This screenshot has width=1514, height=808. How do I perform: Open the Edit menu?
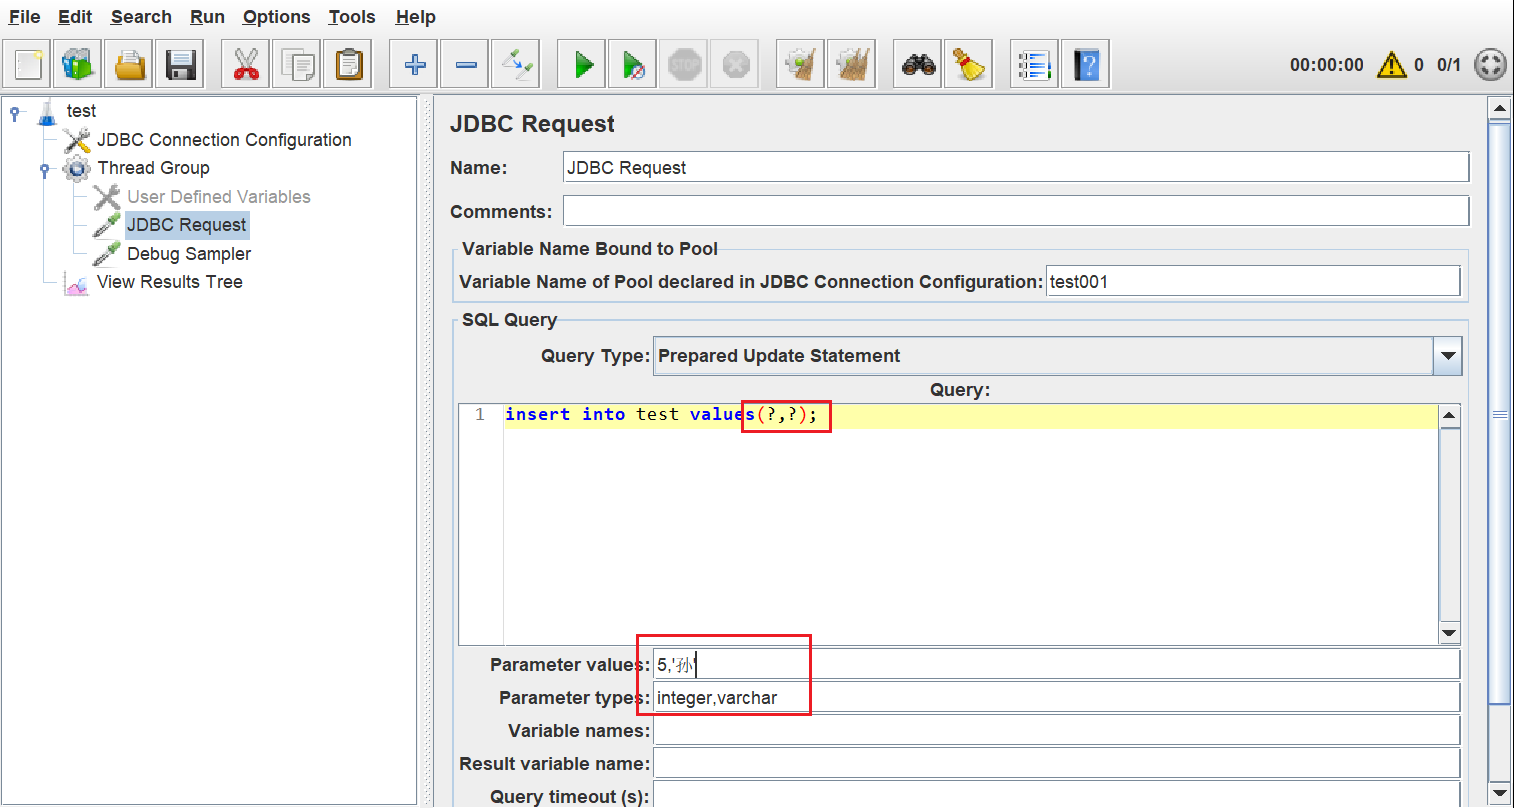tap(75, 17)
